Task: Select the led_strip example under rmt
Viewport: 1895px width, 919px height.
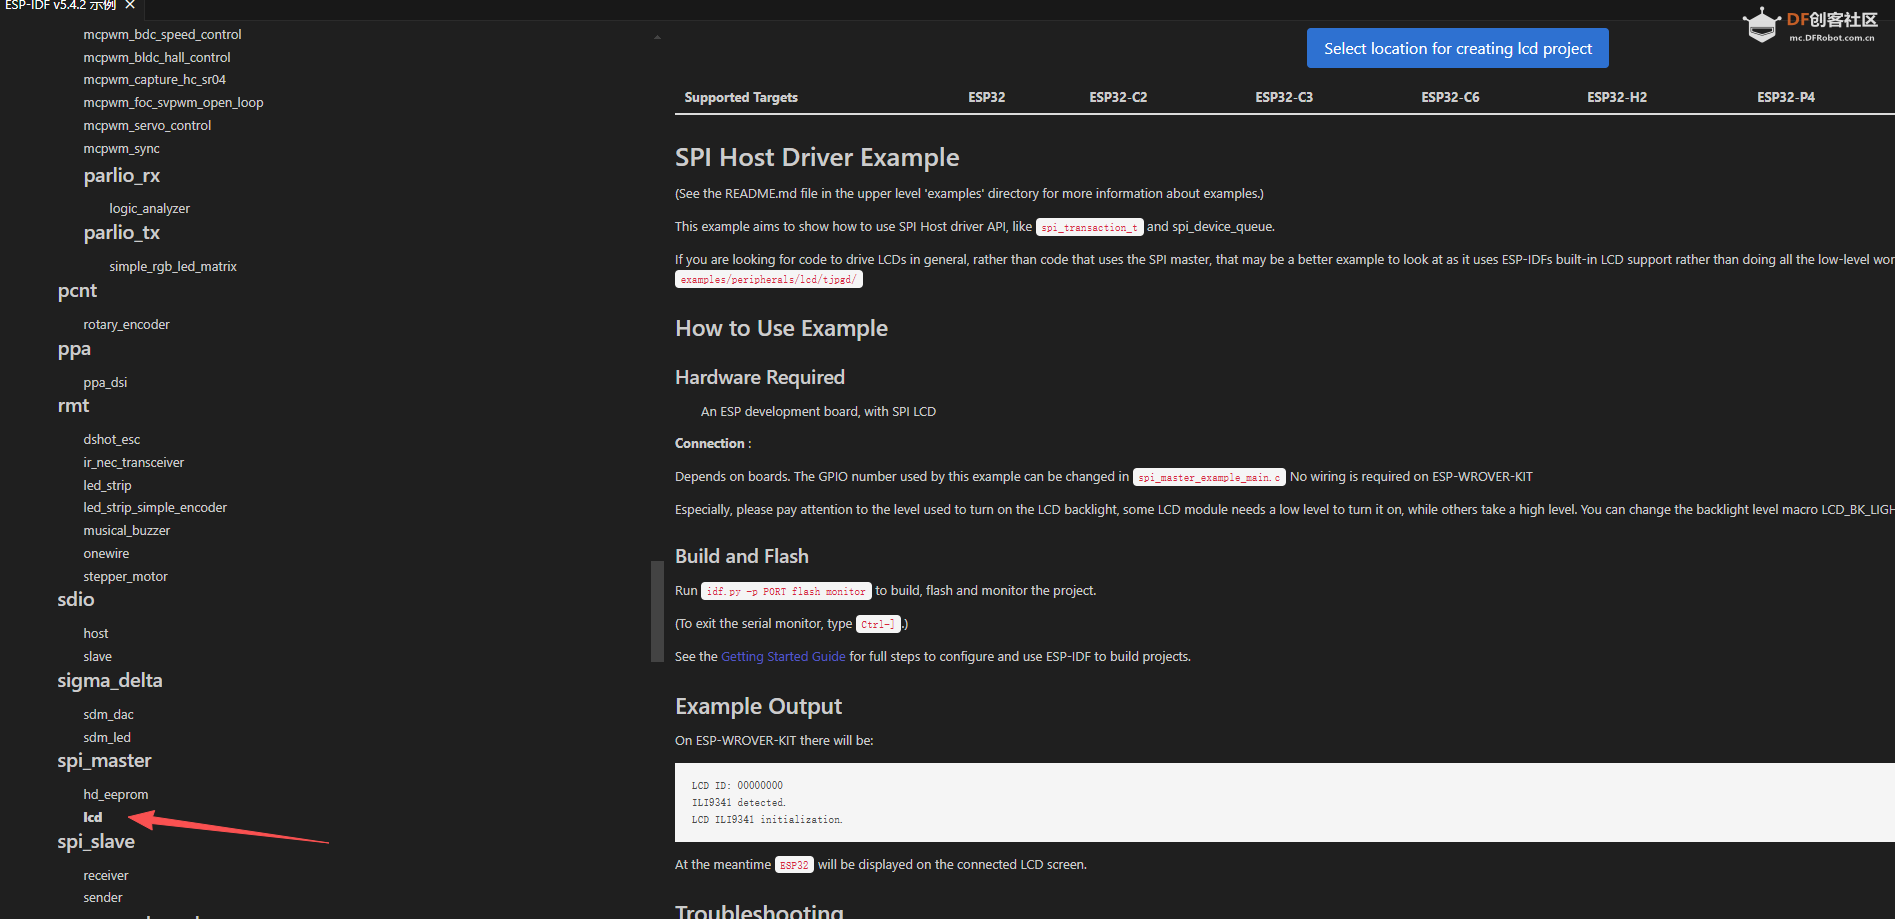Action: (x=107, y=486)
